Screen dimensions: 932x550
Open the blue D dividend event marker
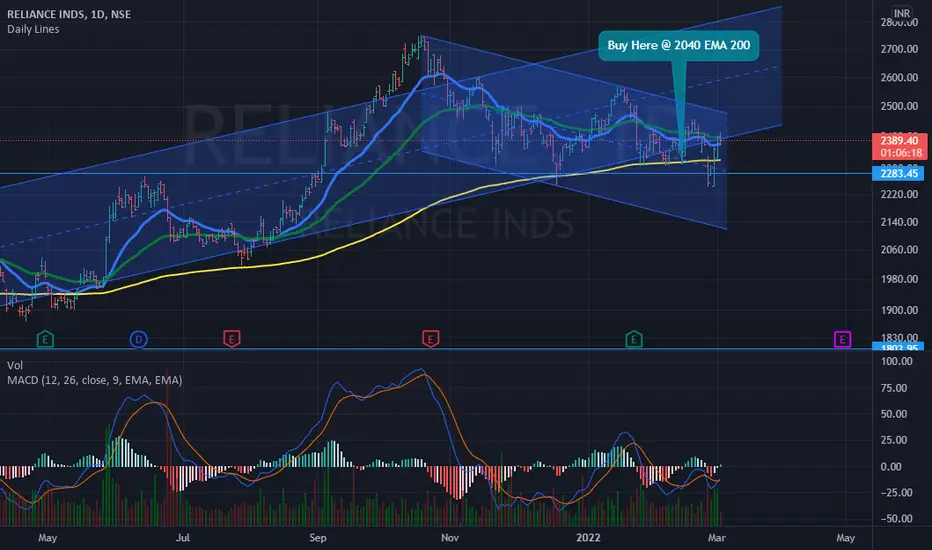point(138,340)
